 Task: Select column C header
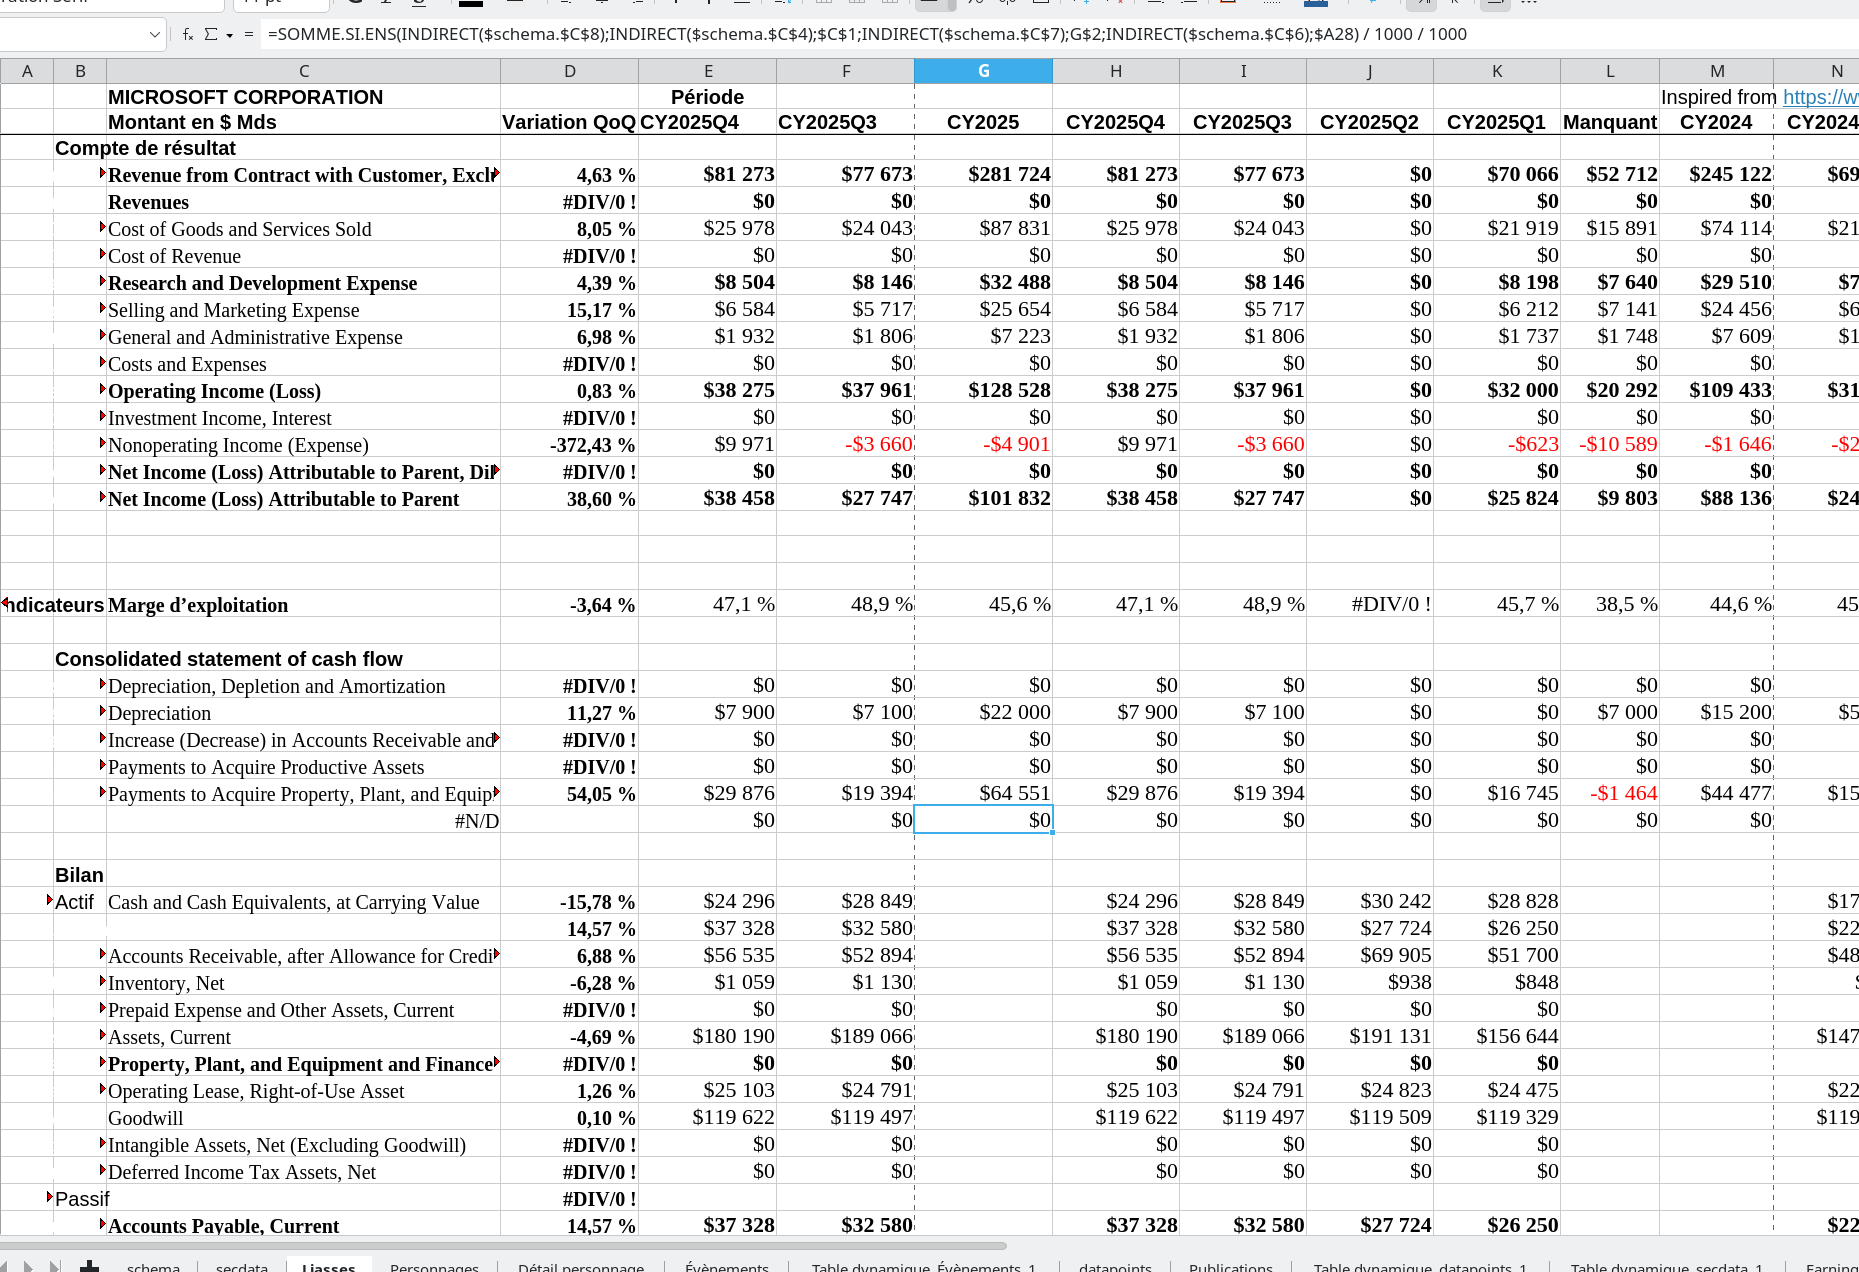coord(303,71)
